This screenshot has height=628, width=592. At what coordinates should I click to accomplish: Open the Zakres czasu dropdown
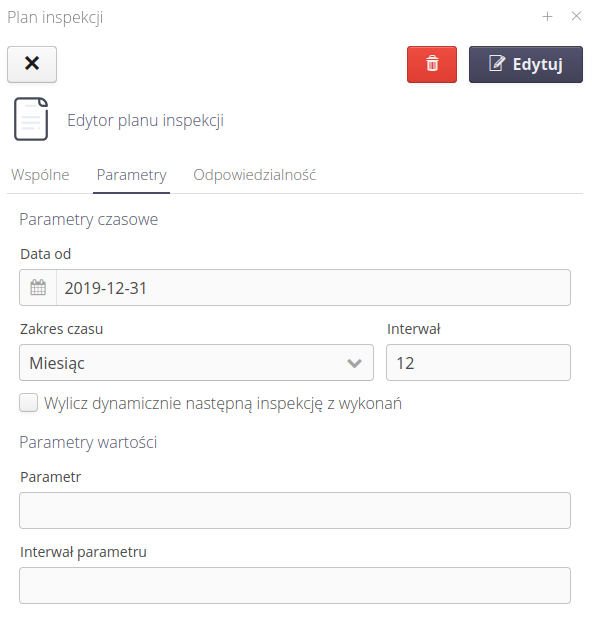(x=196, y=362)
